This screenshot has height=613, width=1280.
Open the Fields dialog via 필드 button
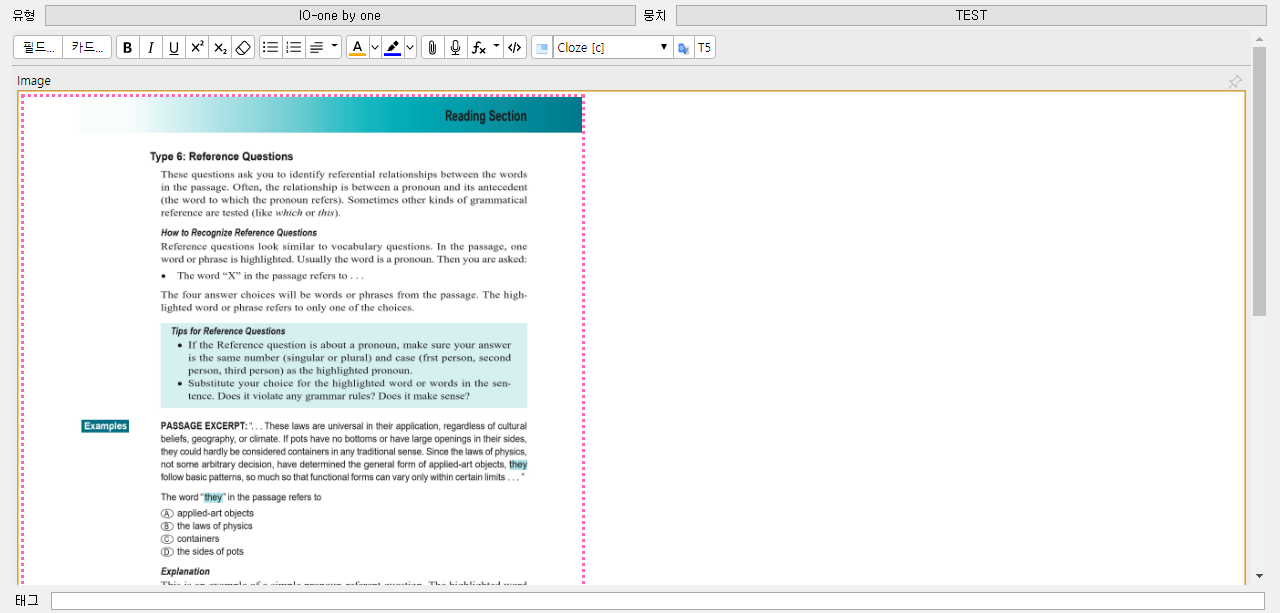[36, 47]
